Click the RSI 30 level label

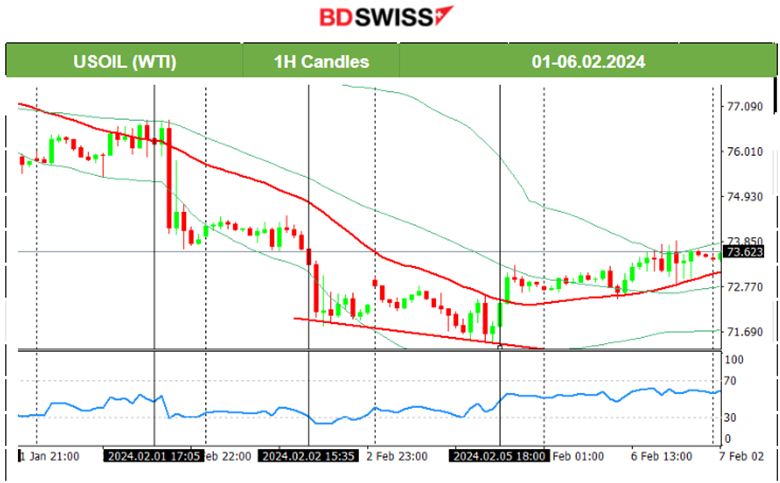click(x=732, y=417)
